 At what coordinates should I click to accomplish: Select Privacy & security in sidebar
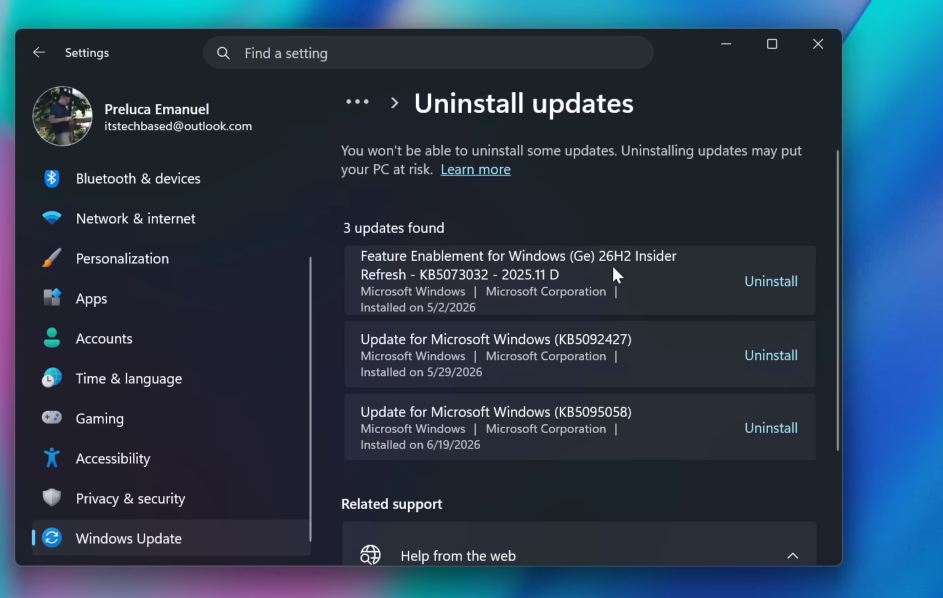131,499
